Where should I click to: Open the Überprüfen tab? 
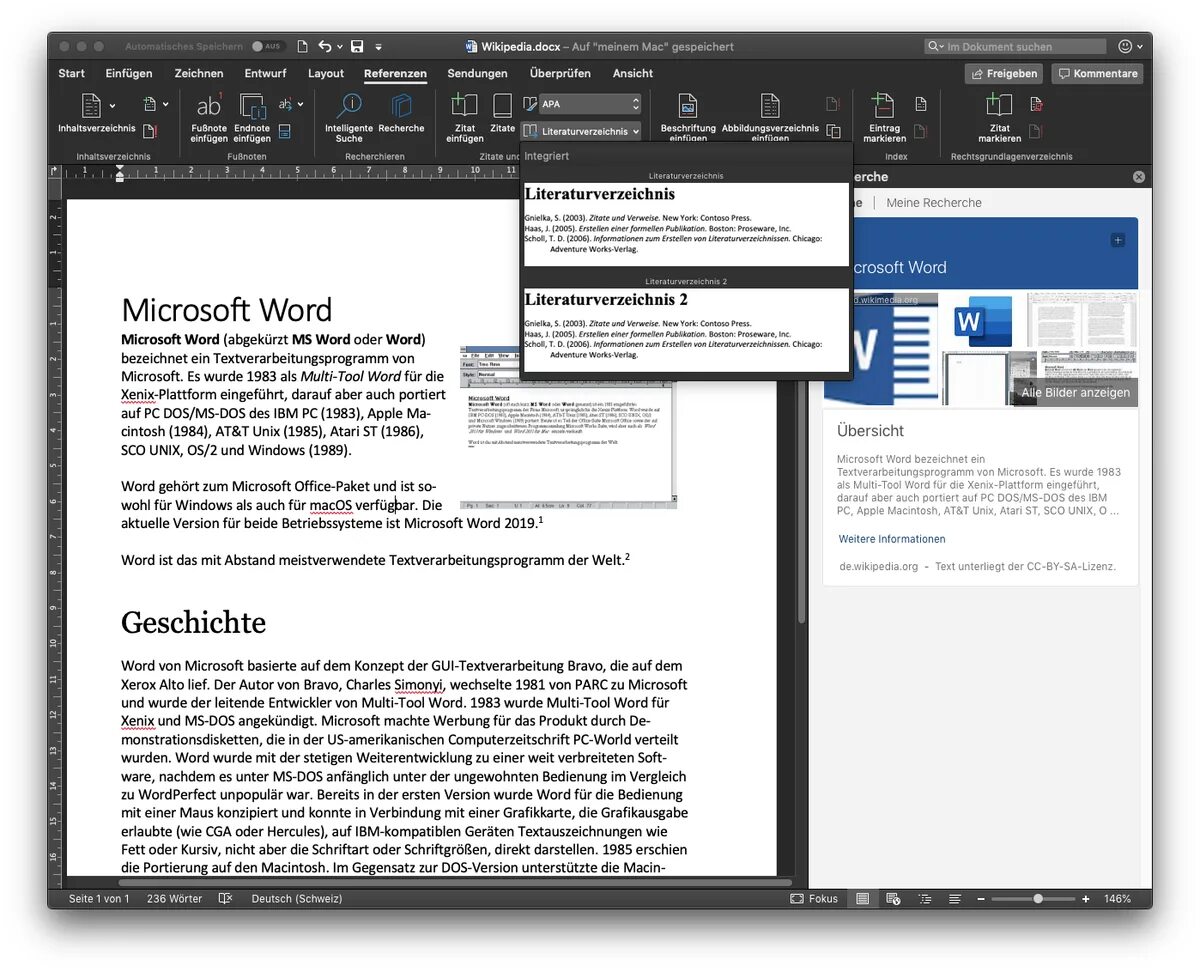pyautogui.click(x=560, y=73)
